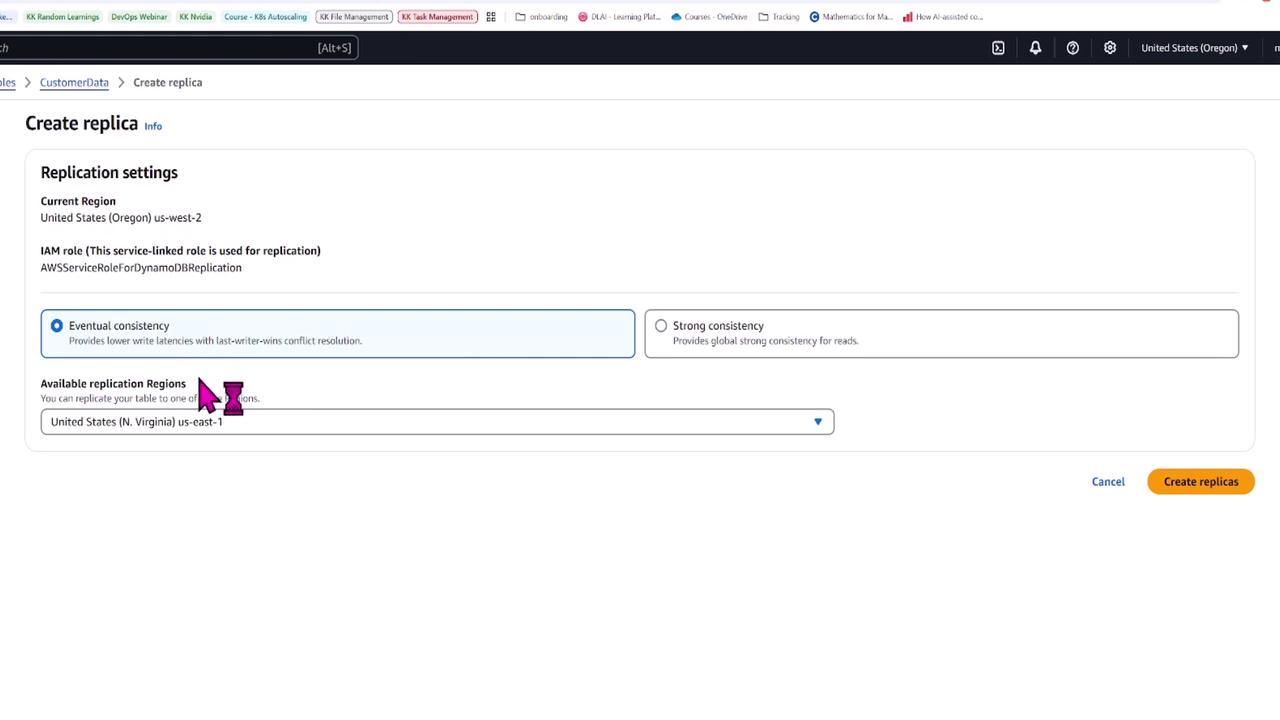Cancel replica creation
Image resolution: width=1280 pixels, height=720 pixels.
1108,482
